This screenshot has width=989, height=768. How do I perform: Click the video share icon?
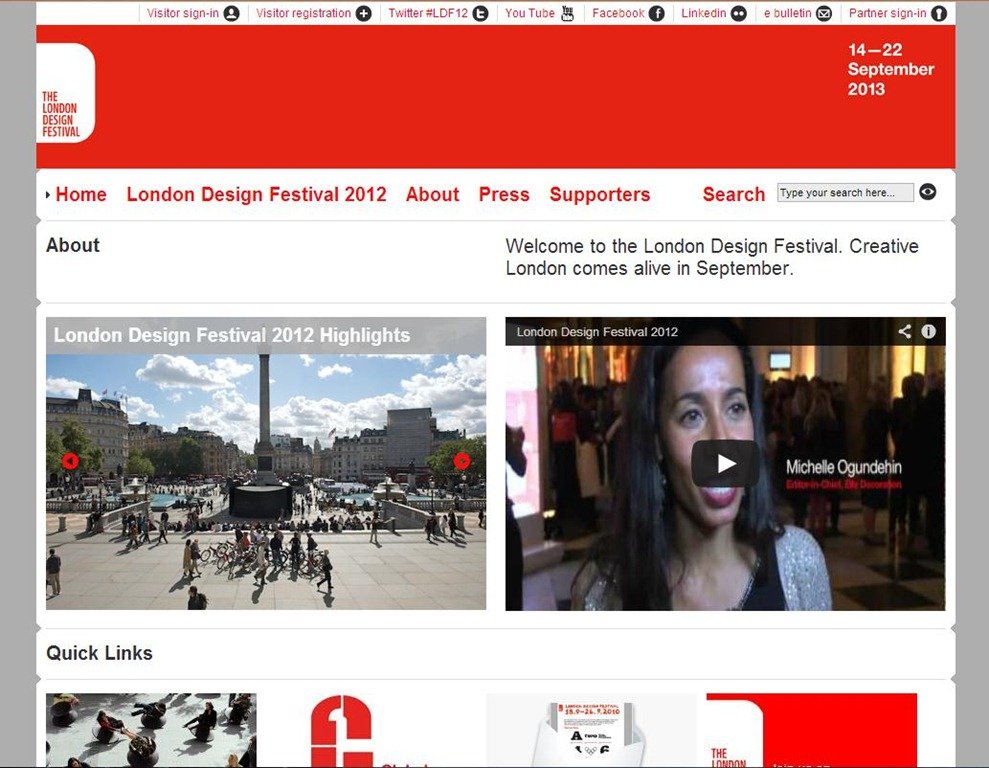pyautogui.click(x=904, y=332)
